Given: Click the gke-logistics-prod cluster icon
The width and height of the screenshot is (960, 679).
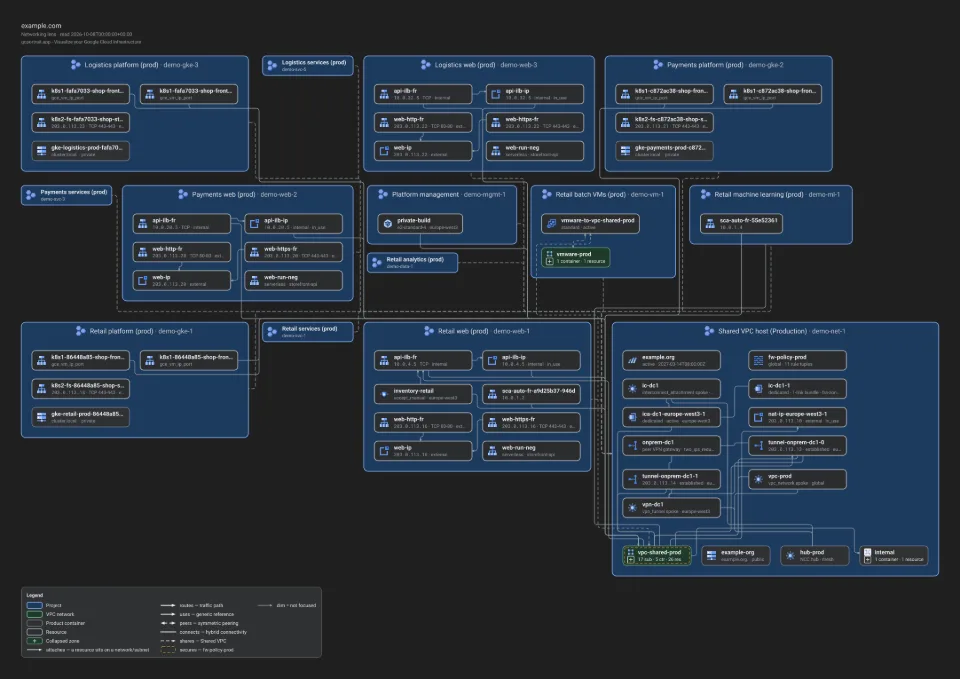Looking at the screenshot, I should 42,151.
